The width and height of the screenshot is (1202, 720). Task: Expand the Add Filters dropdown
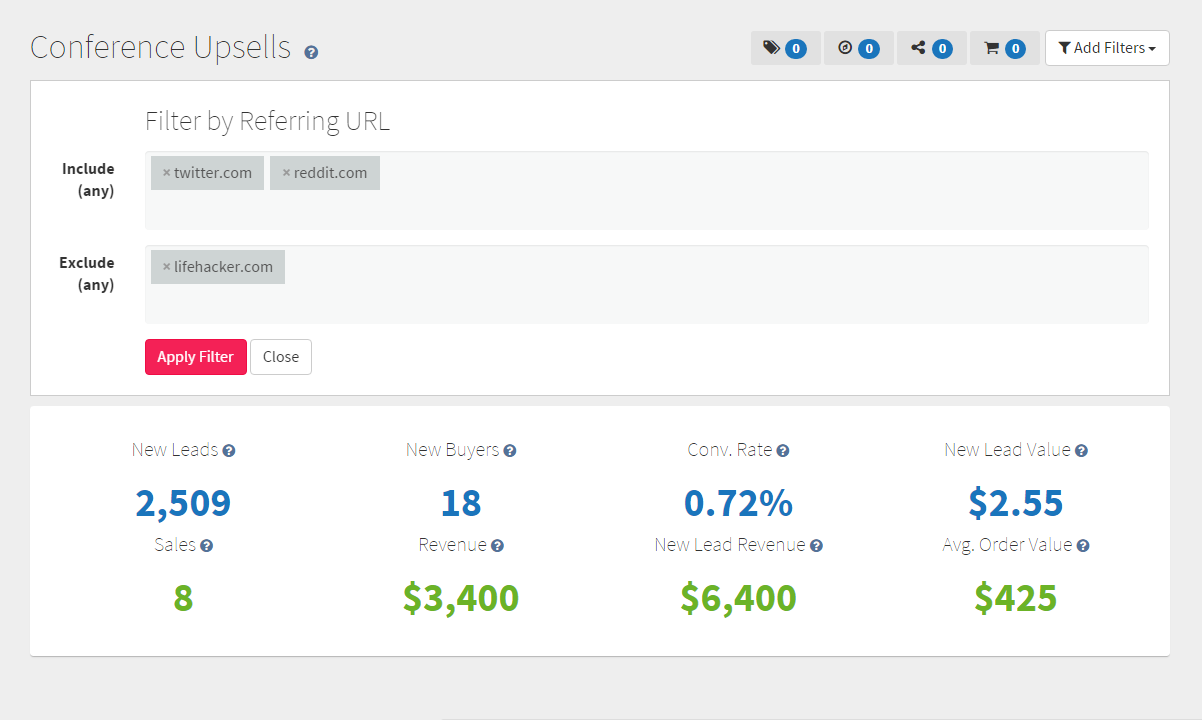[x=1107, y=48]
